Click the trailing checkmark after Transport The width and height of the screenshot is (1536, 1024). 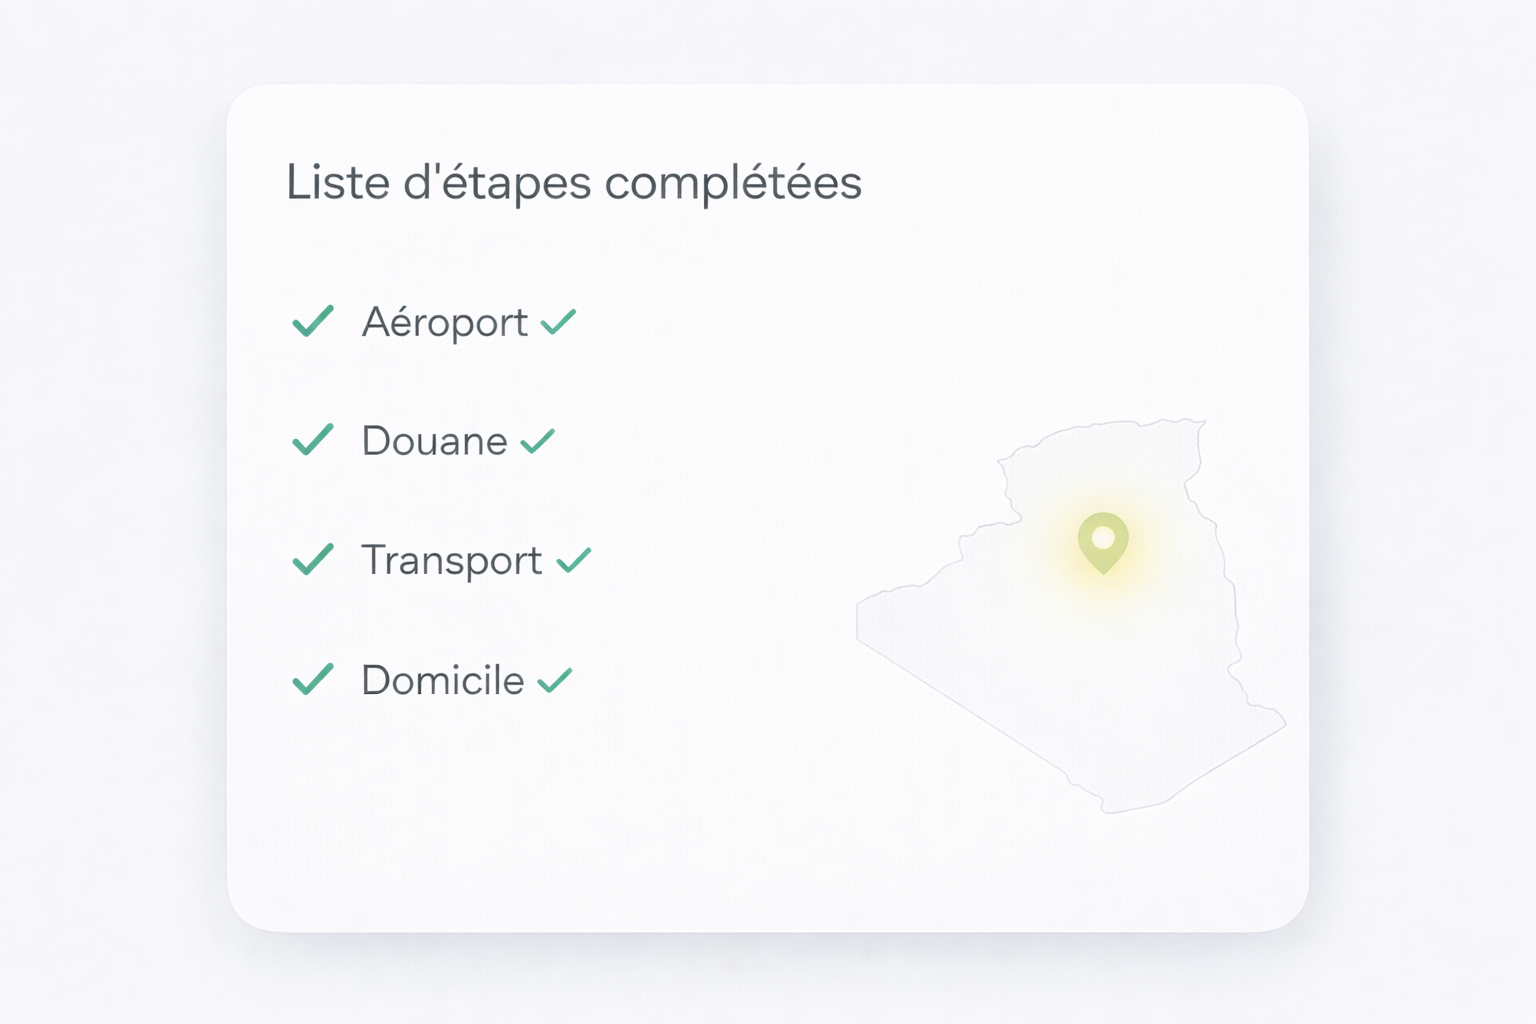(574, 561)
